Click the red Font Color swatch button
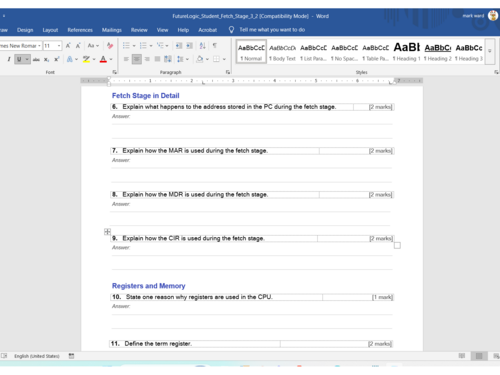 103,59
